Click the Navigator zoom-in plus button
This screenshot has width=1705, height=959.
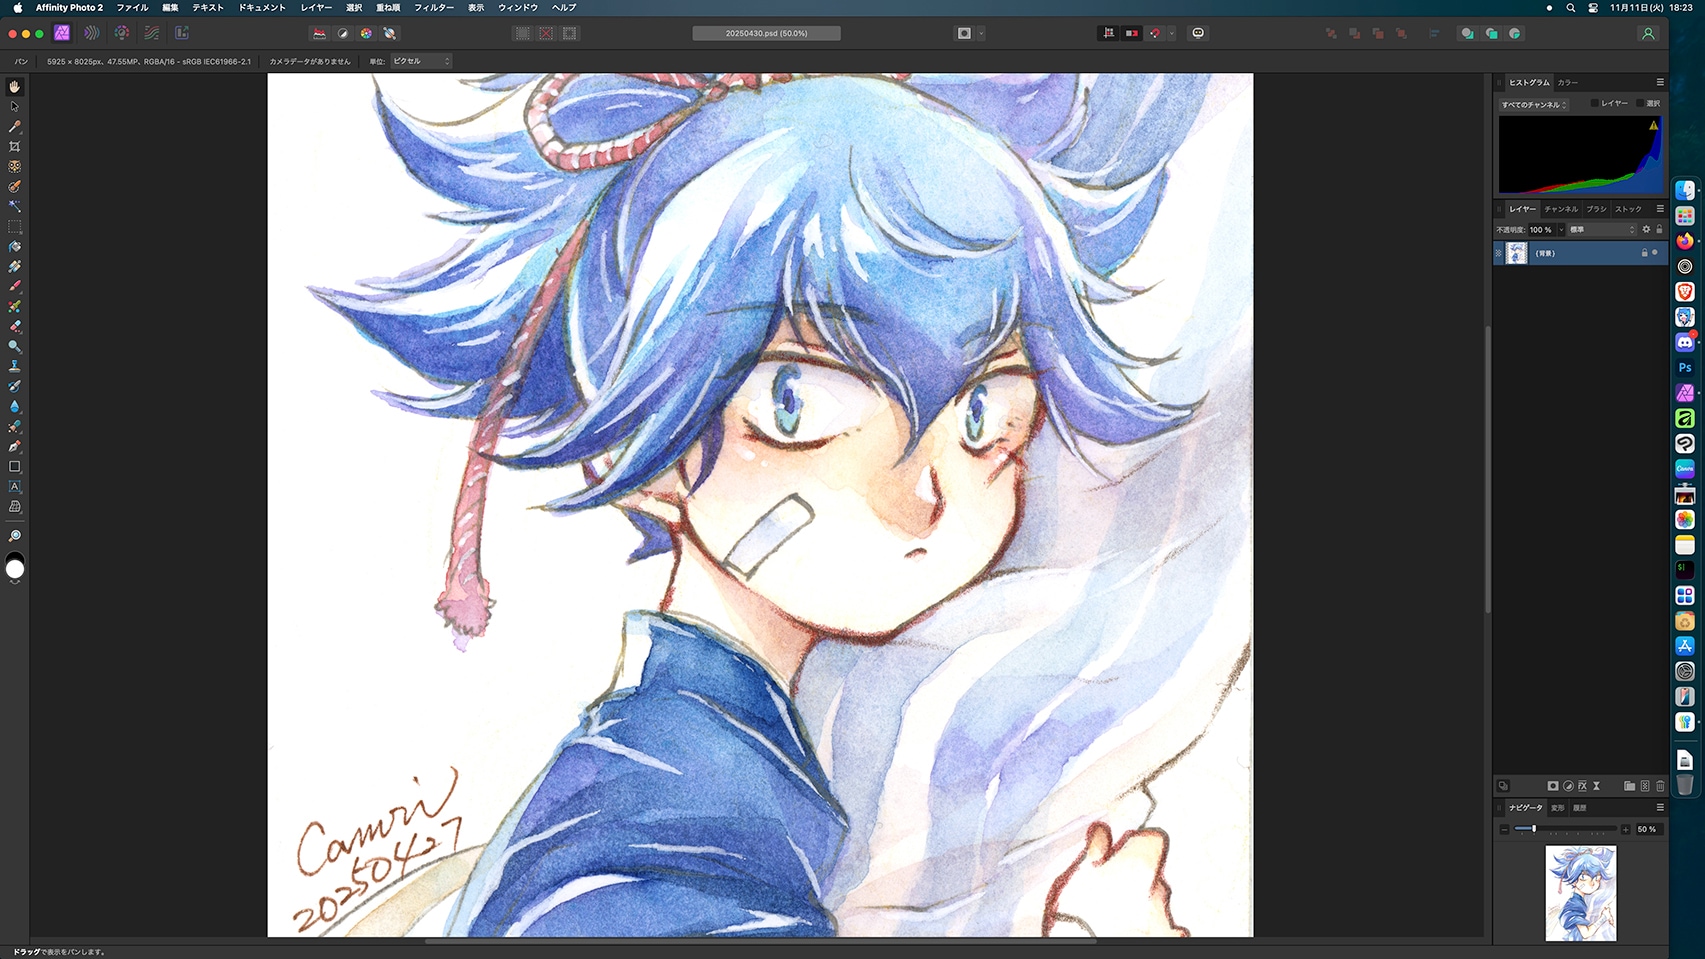[1625, 829]
